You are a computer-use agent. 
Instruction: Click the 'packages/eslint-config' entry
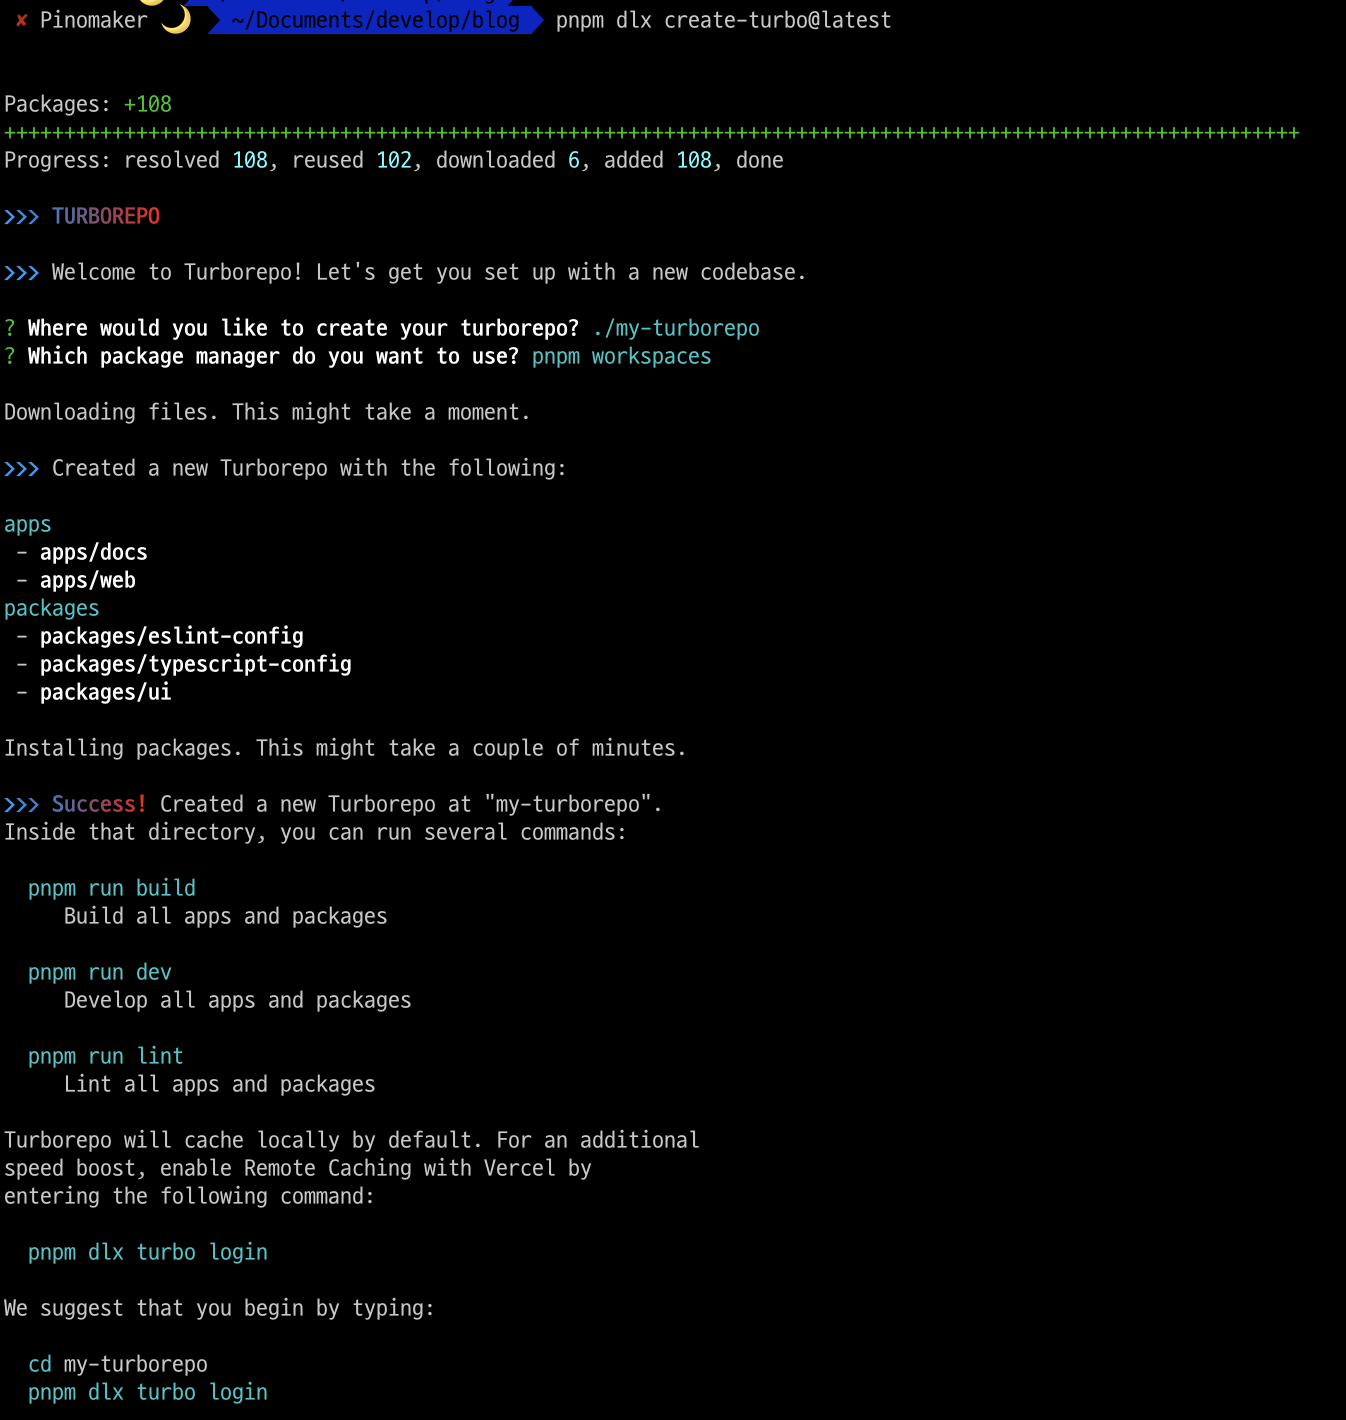point(172,636)
